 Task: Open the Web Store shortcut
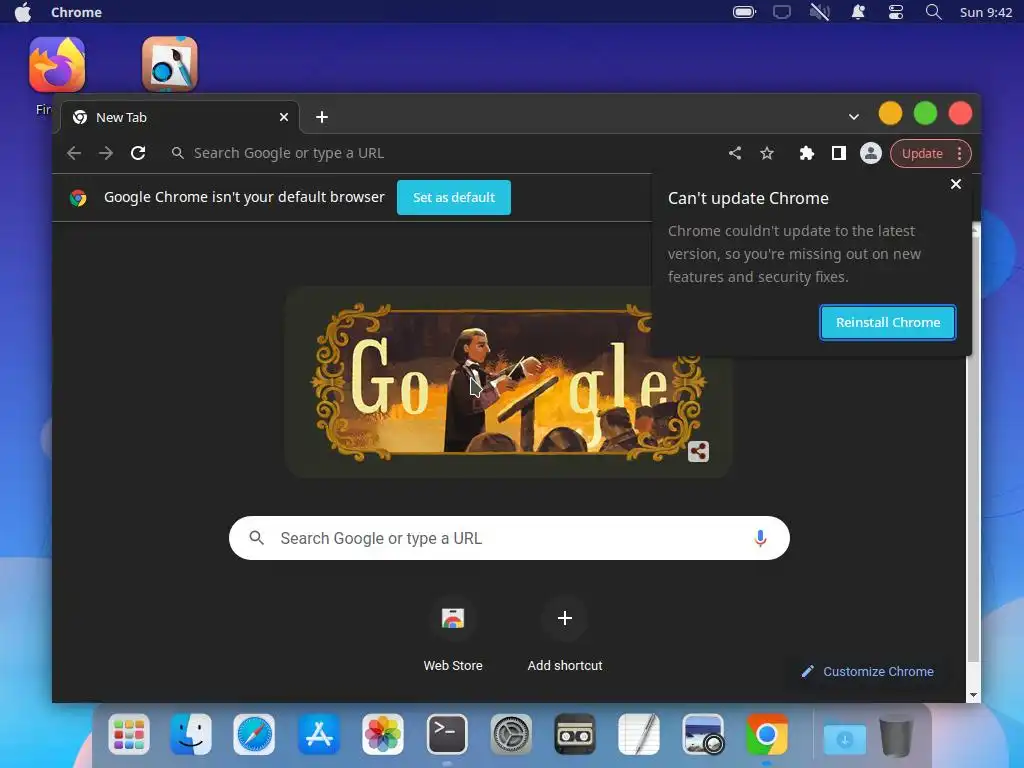click(453, 633)
